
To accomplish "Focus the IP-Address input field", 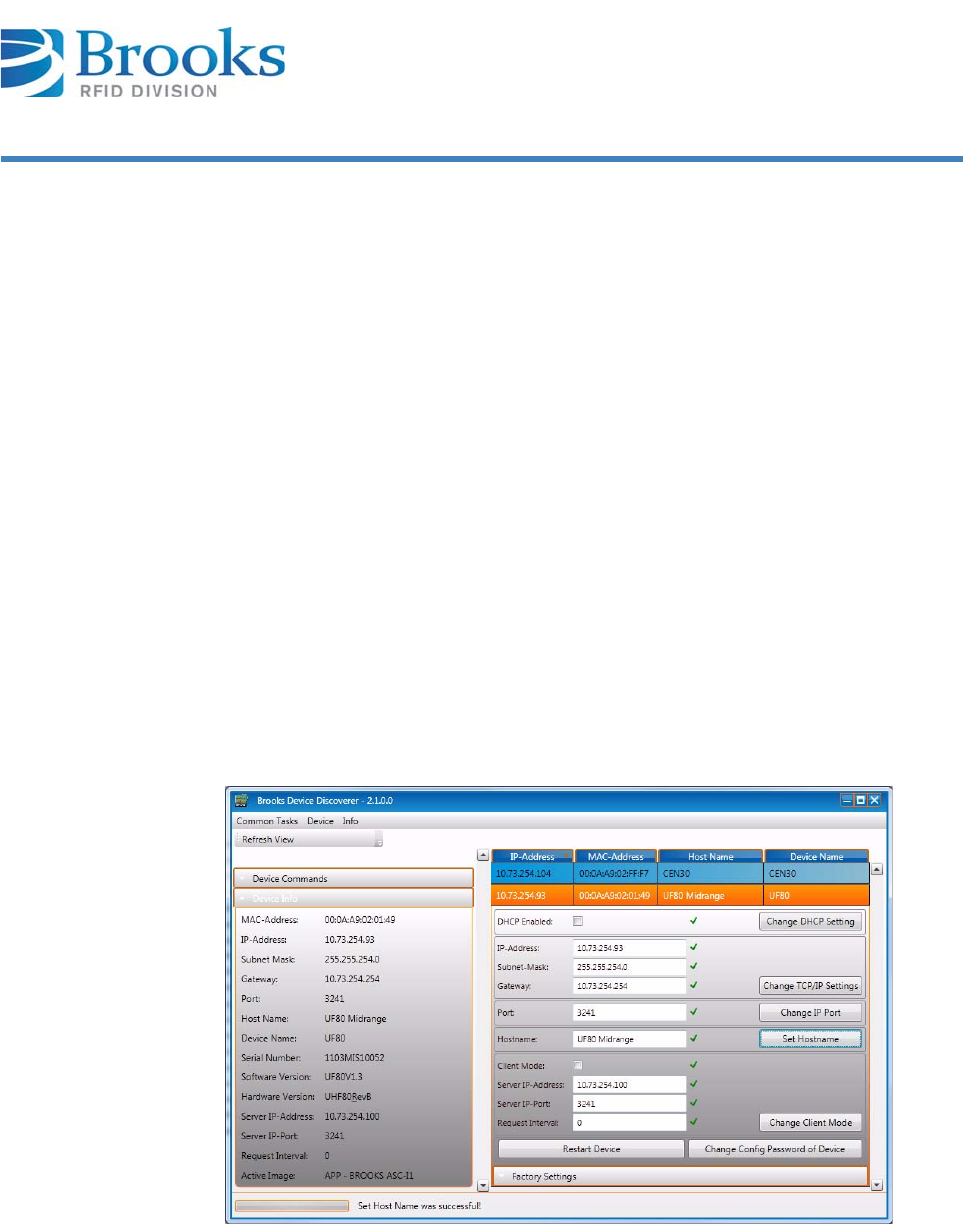I will tap(629, 948).
